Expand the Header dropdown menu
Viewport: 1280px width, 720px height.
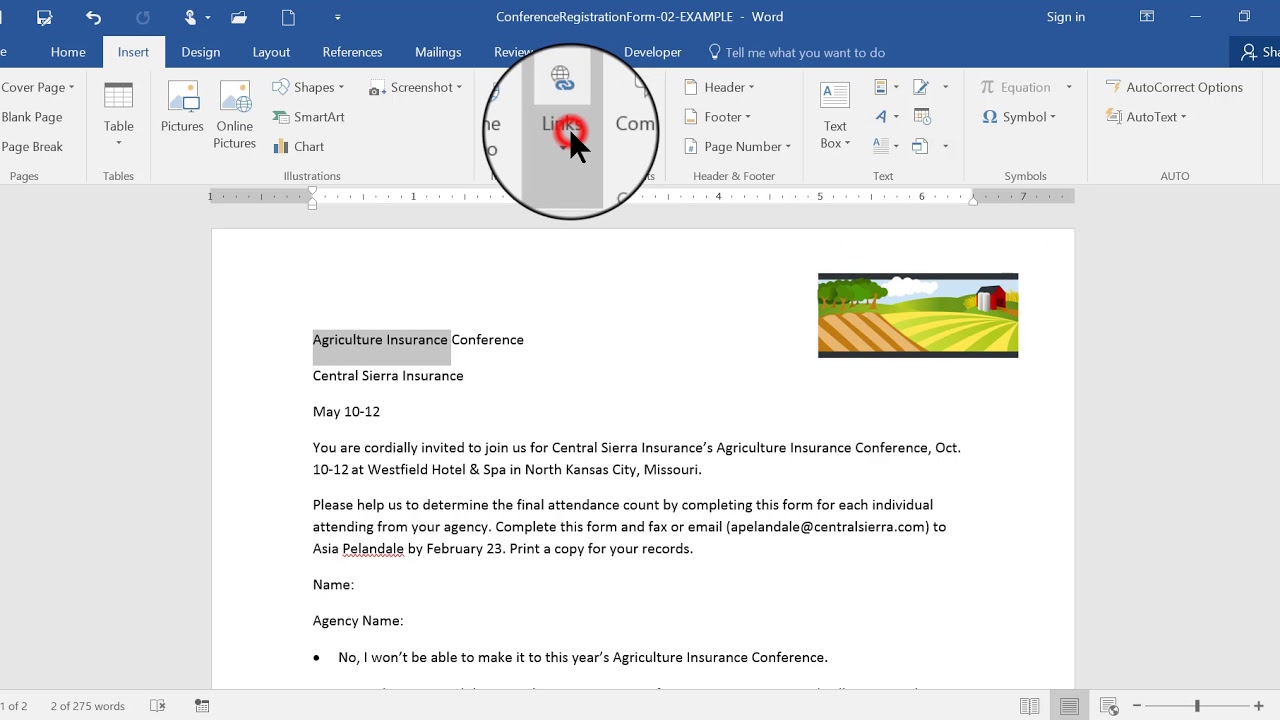click(720, 87)
